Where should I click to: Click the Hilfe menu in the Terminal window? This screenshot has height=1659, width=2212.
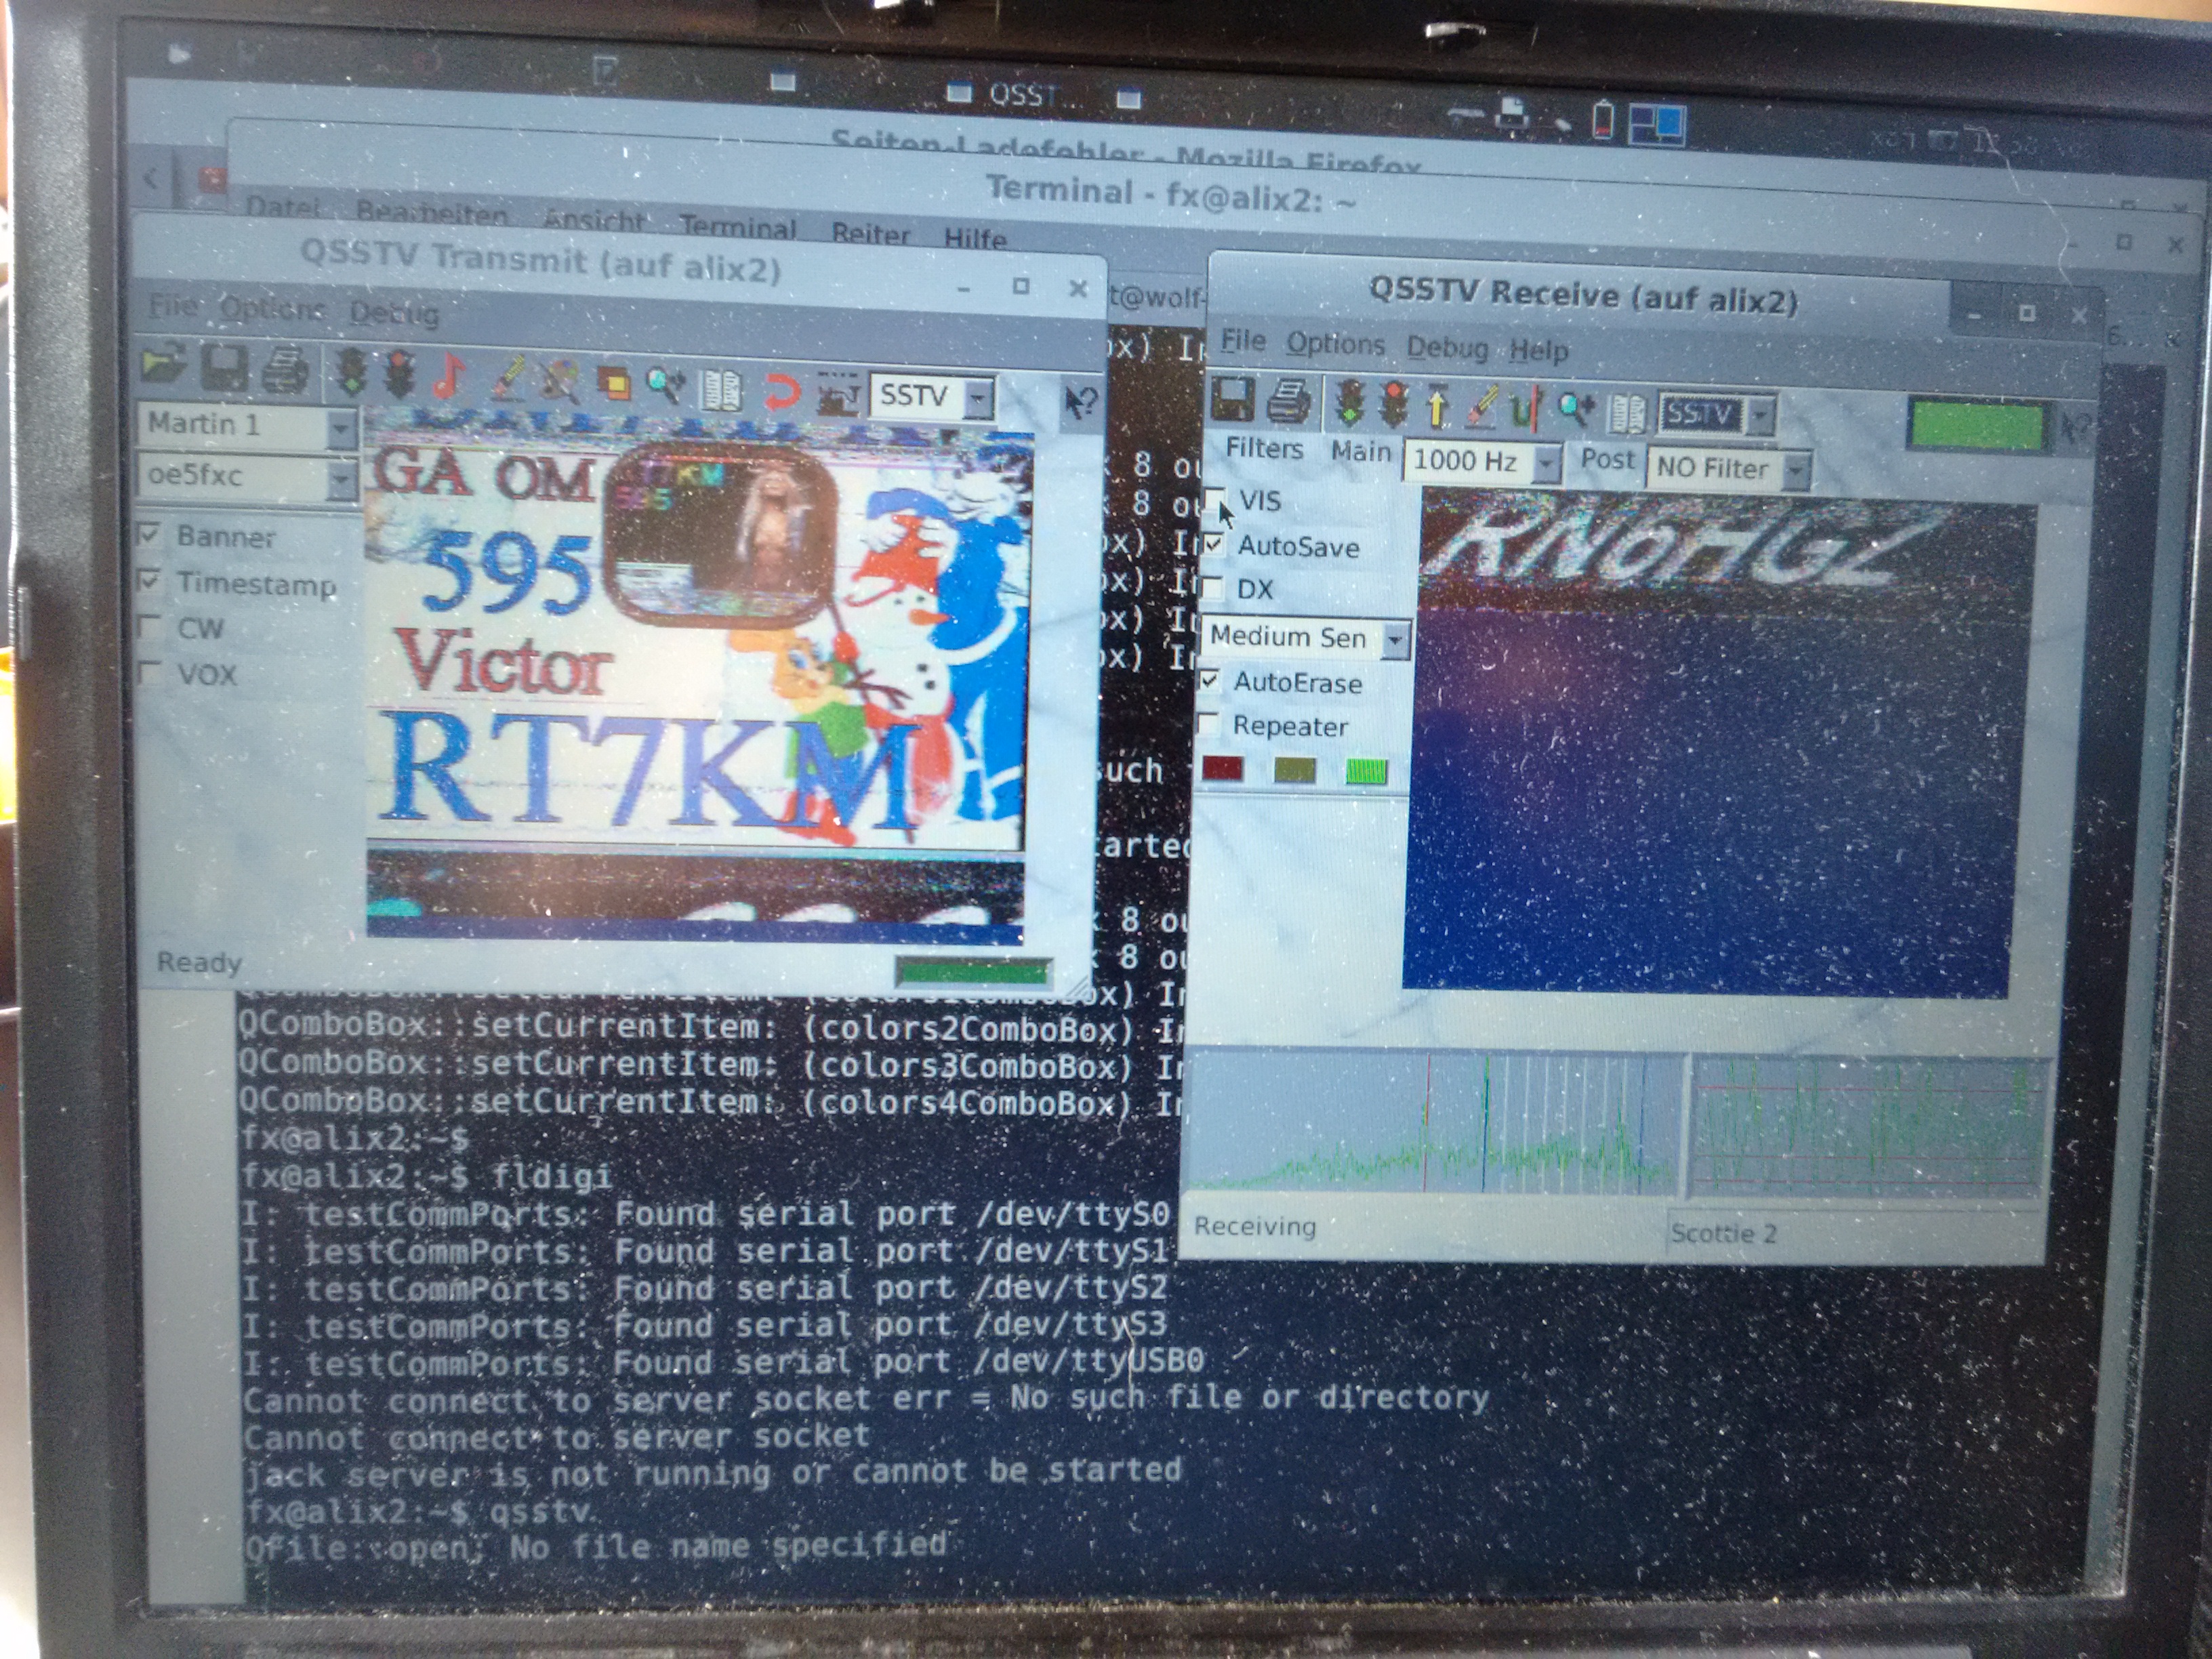pyautogui.click(x=974, y=238)
